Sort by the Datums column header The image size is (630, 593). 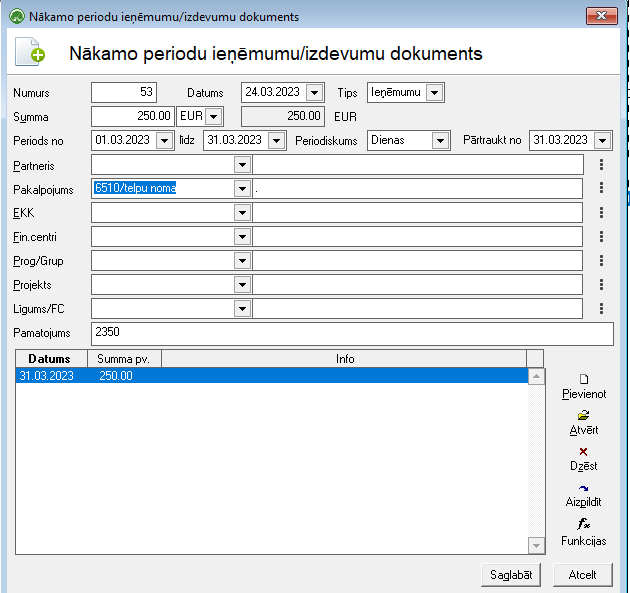51,359
